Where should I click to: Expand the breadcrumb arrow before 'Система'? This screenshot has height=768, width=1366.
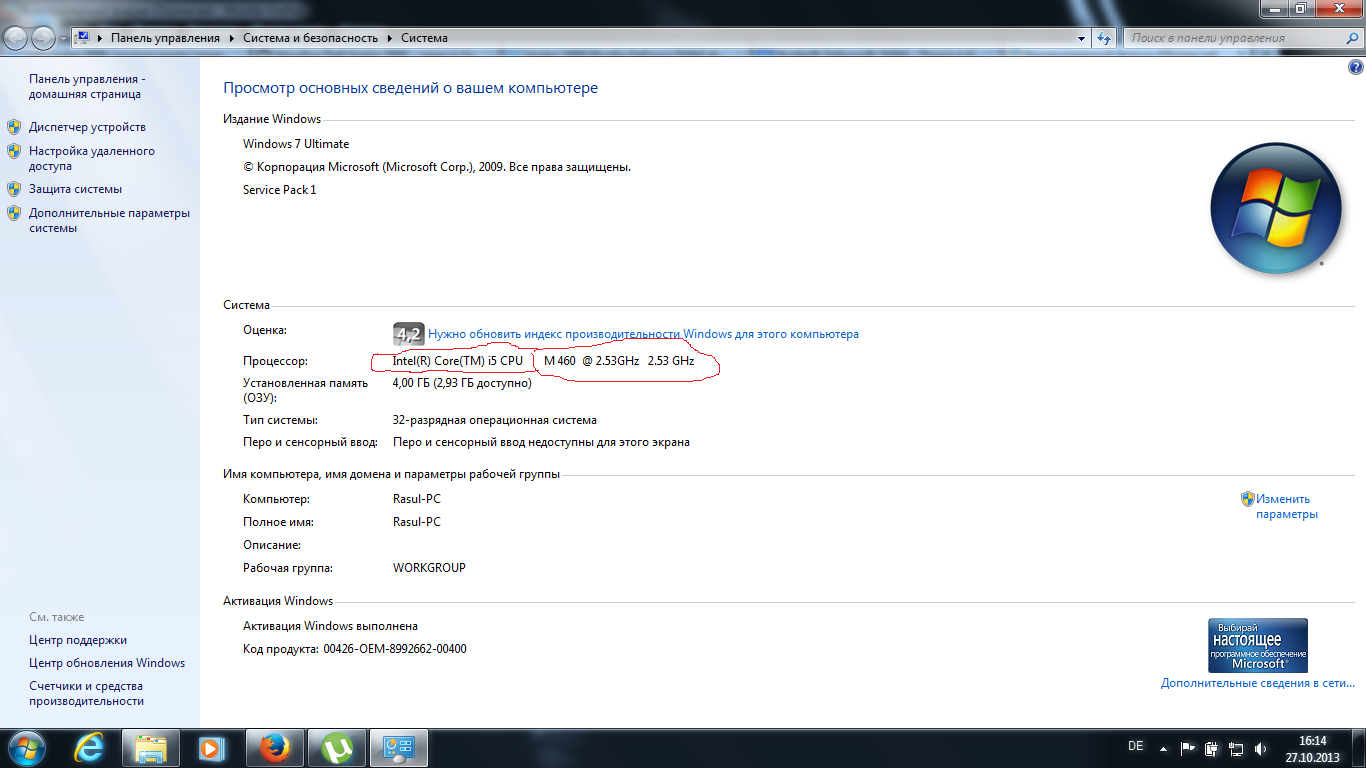coord(391,38)
